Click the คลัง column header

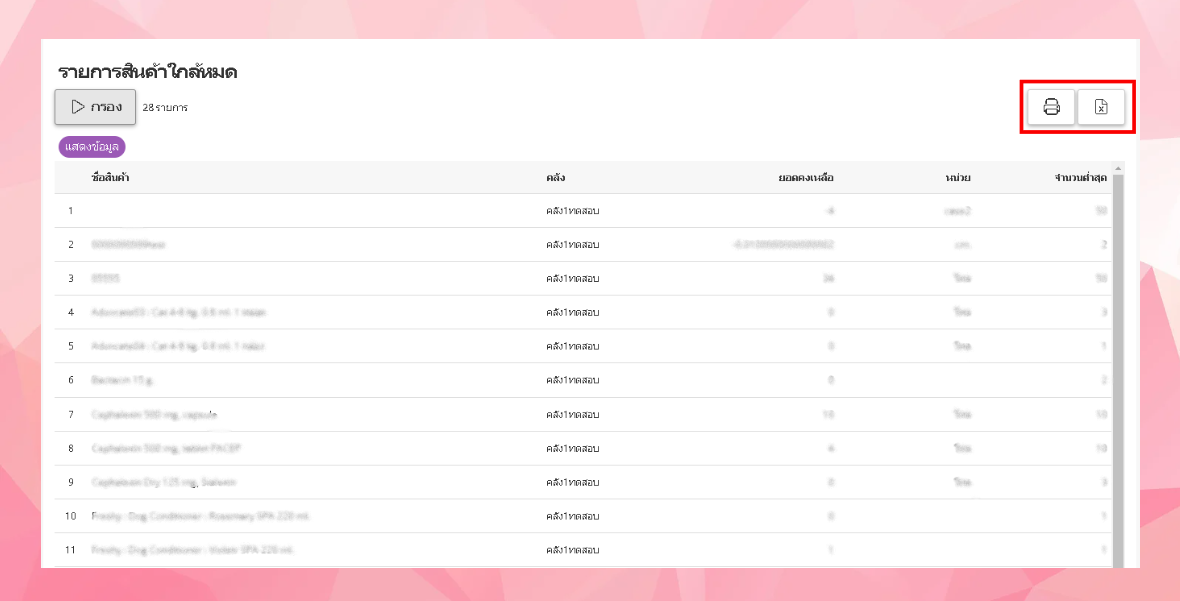pyautogui.click(x=556, y=178)
